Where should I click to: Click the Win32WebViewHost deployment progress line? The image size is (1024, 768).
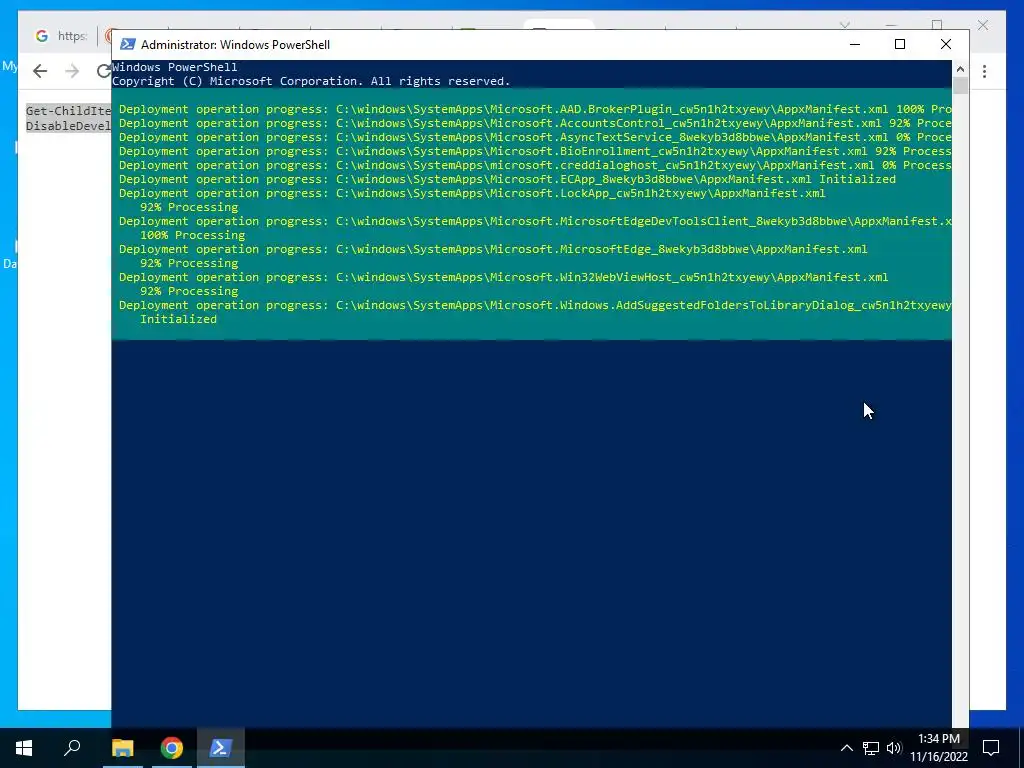[504, 278]
